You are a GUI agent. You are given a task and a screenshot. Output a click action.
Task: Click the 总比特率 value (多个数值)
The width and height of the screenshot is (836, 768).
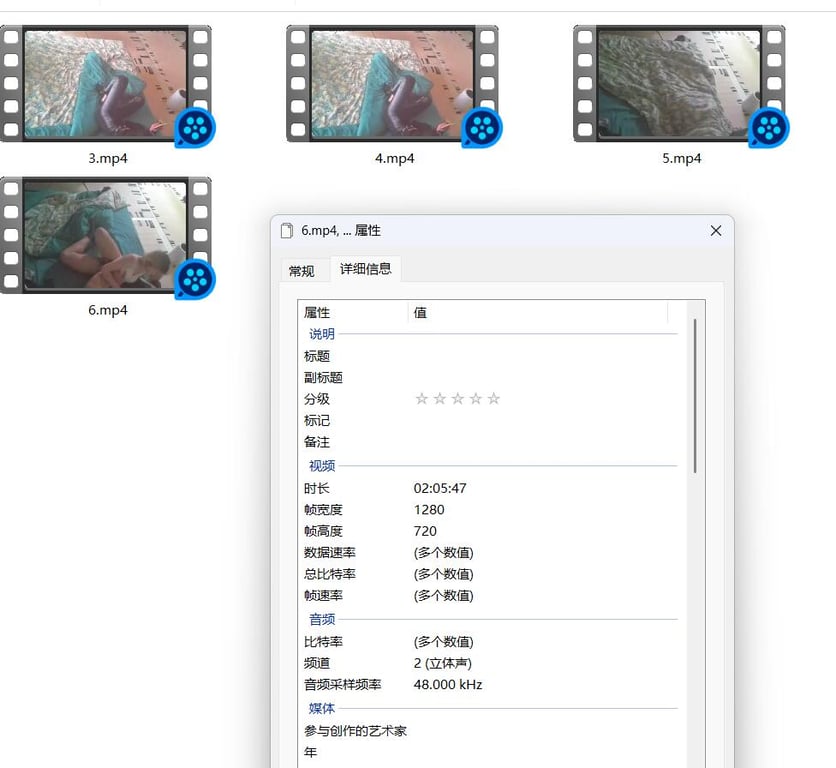[x=444, y=574]
